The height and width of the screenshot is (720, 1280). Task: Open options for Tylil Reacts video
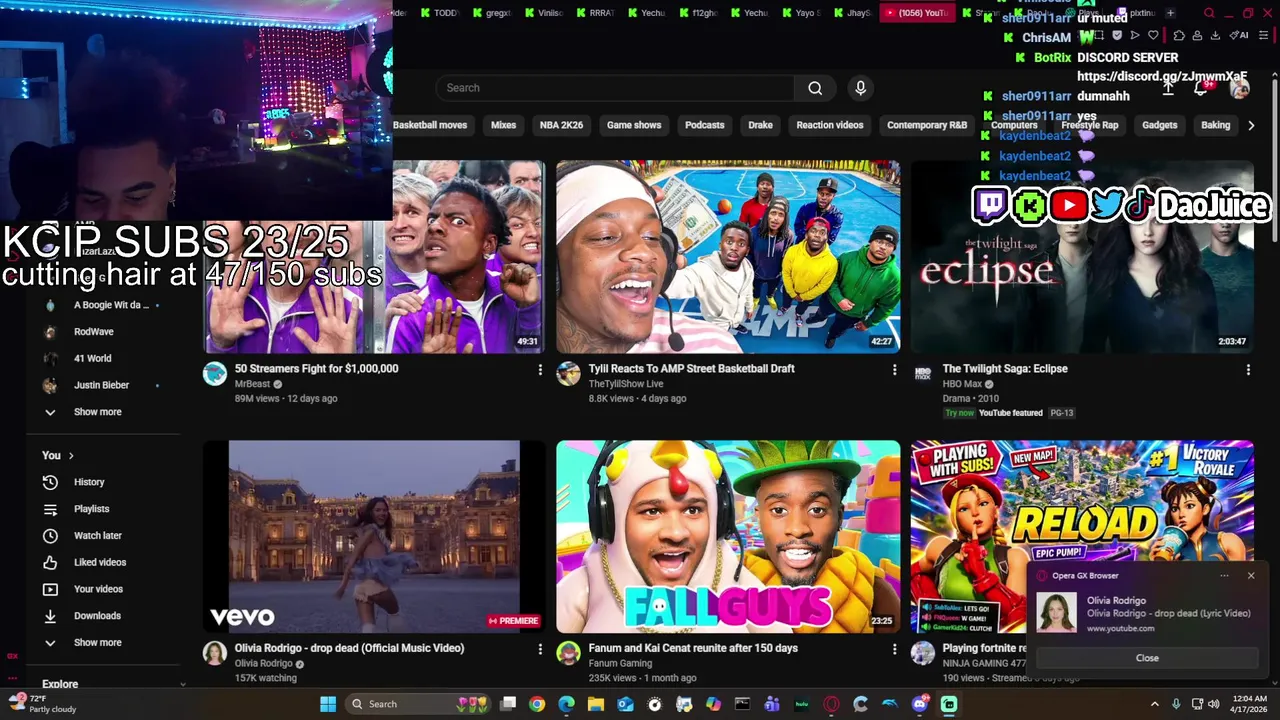894,370
